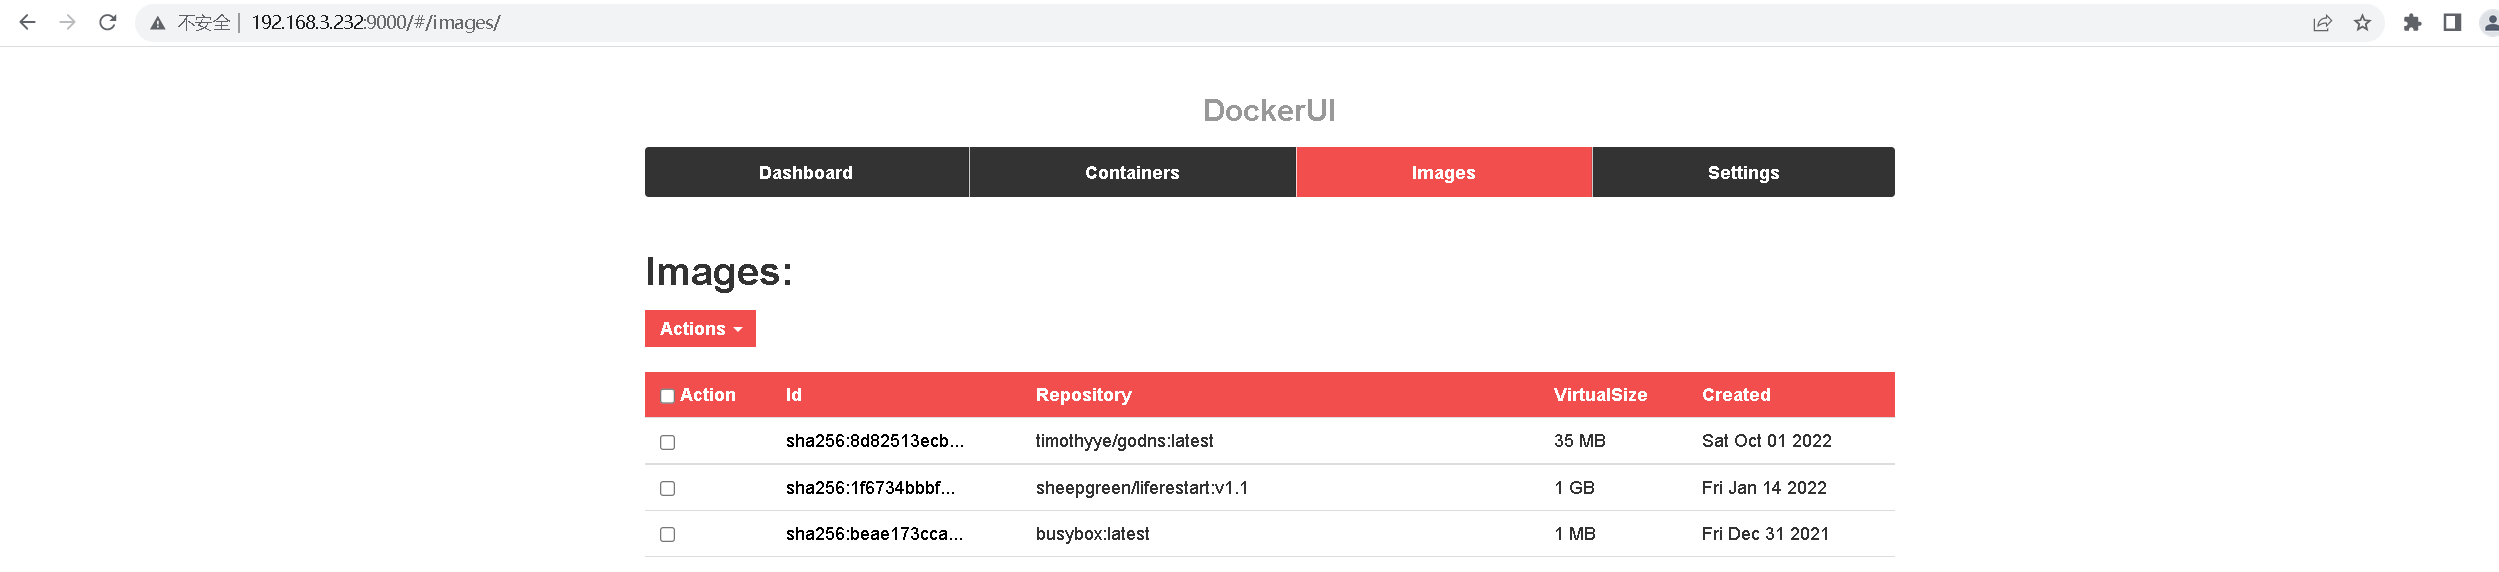Toggle the browser side panel icon

point(2452,22)
